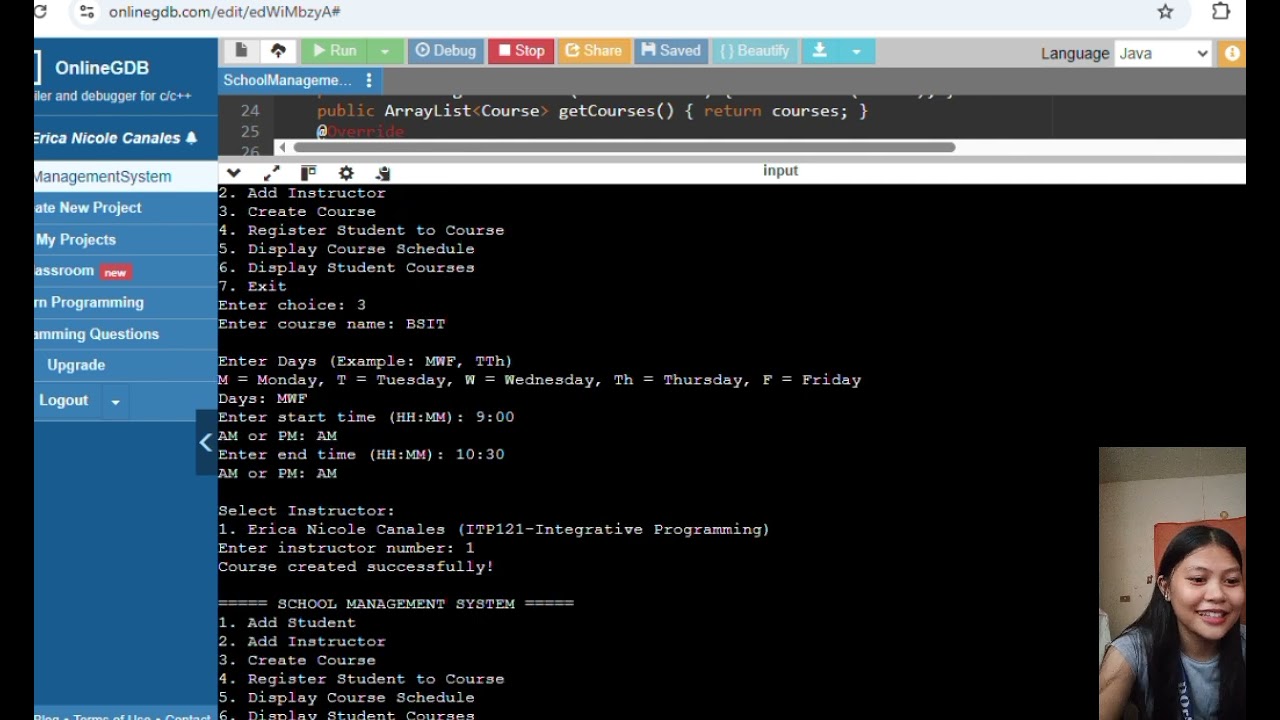The width and height of the screenshot is (1280, 720).
Task: Click 'SCHOOL MANAGEMENT SYSTEM' header text
Action: [396, 604]
